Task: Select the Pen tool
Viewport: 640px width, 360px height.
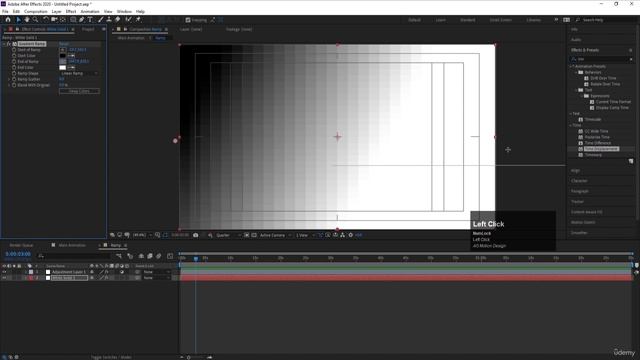Action: tap(82, 20)
